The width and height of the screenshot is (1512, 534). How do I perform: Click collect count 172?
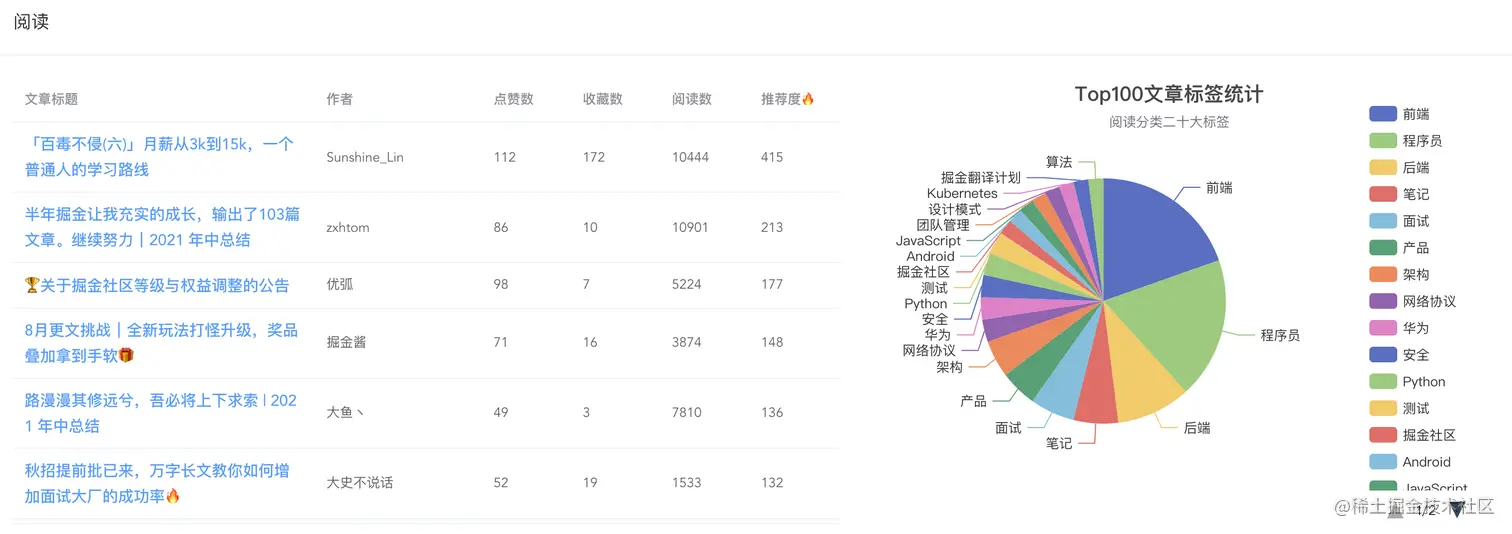coord(594,157)
